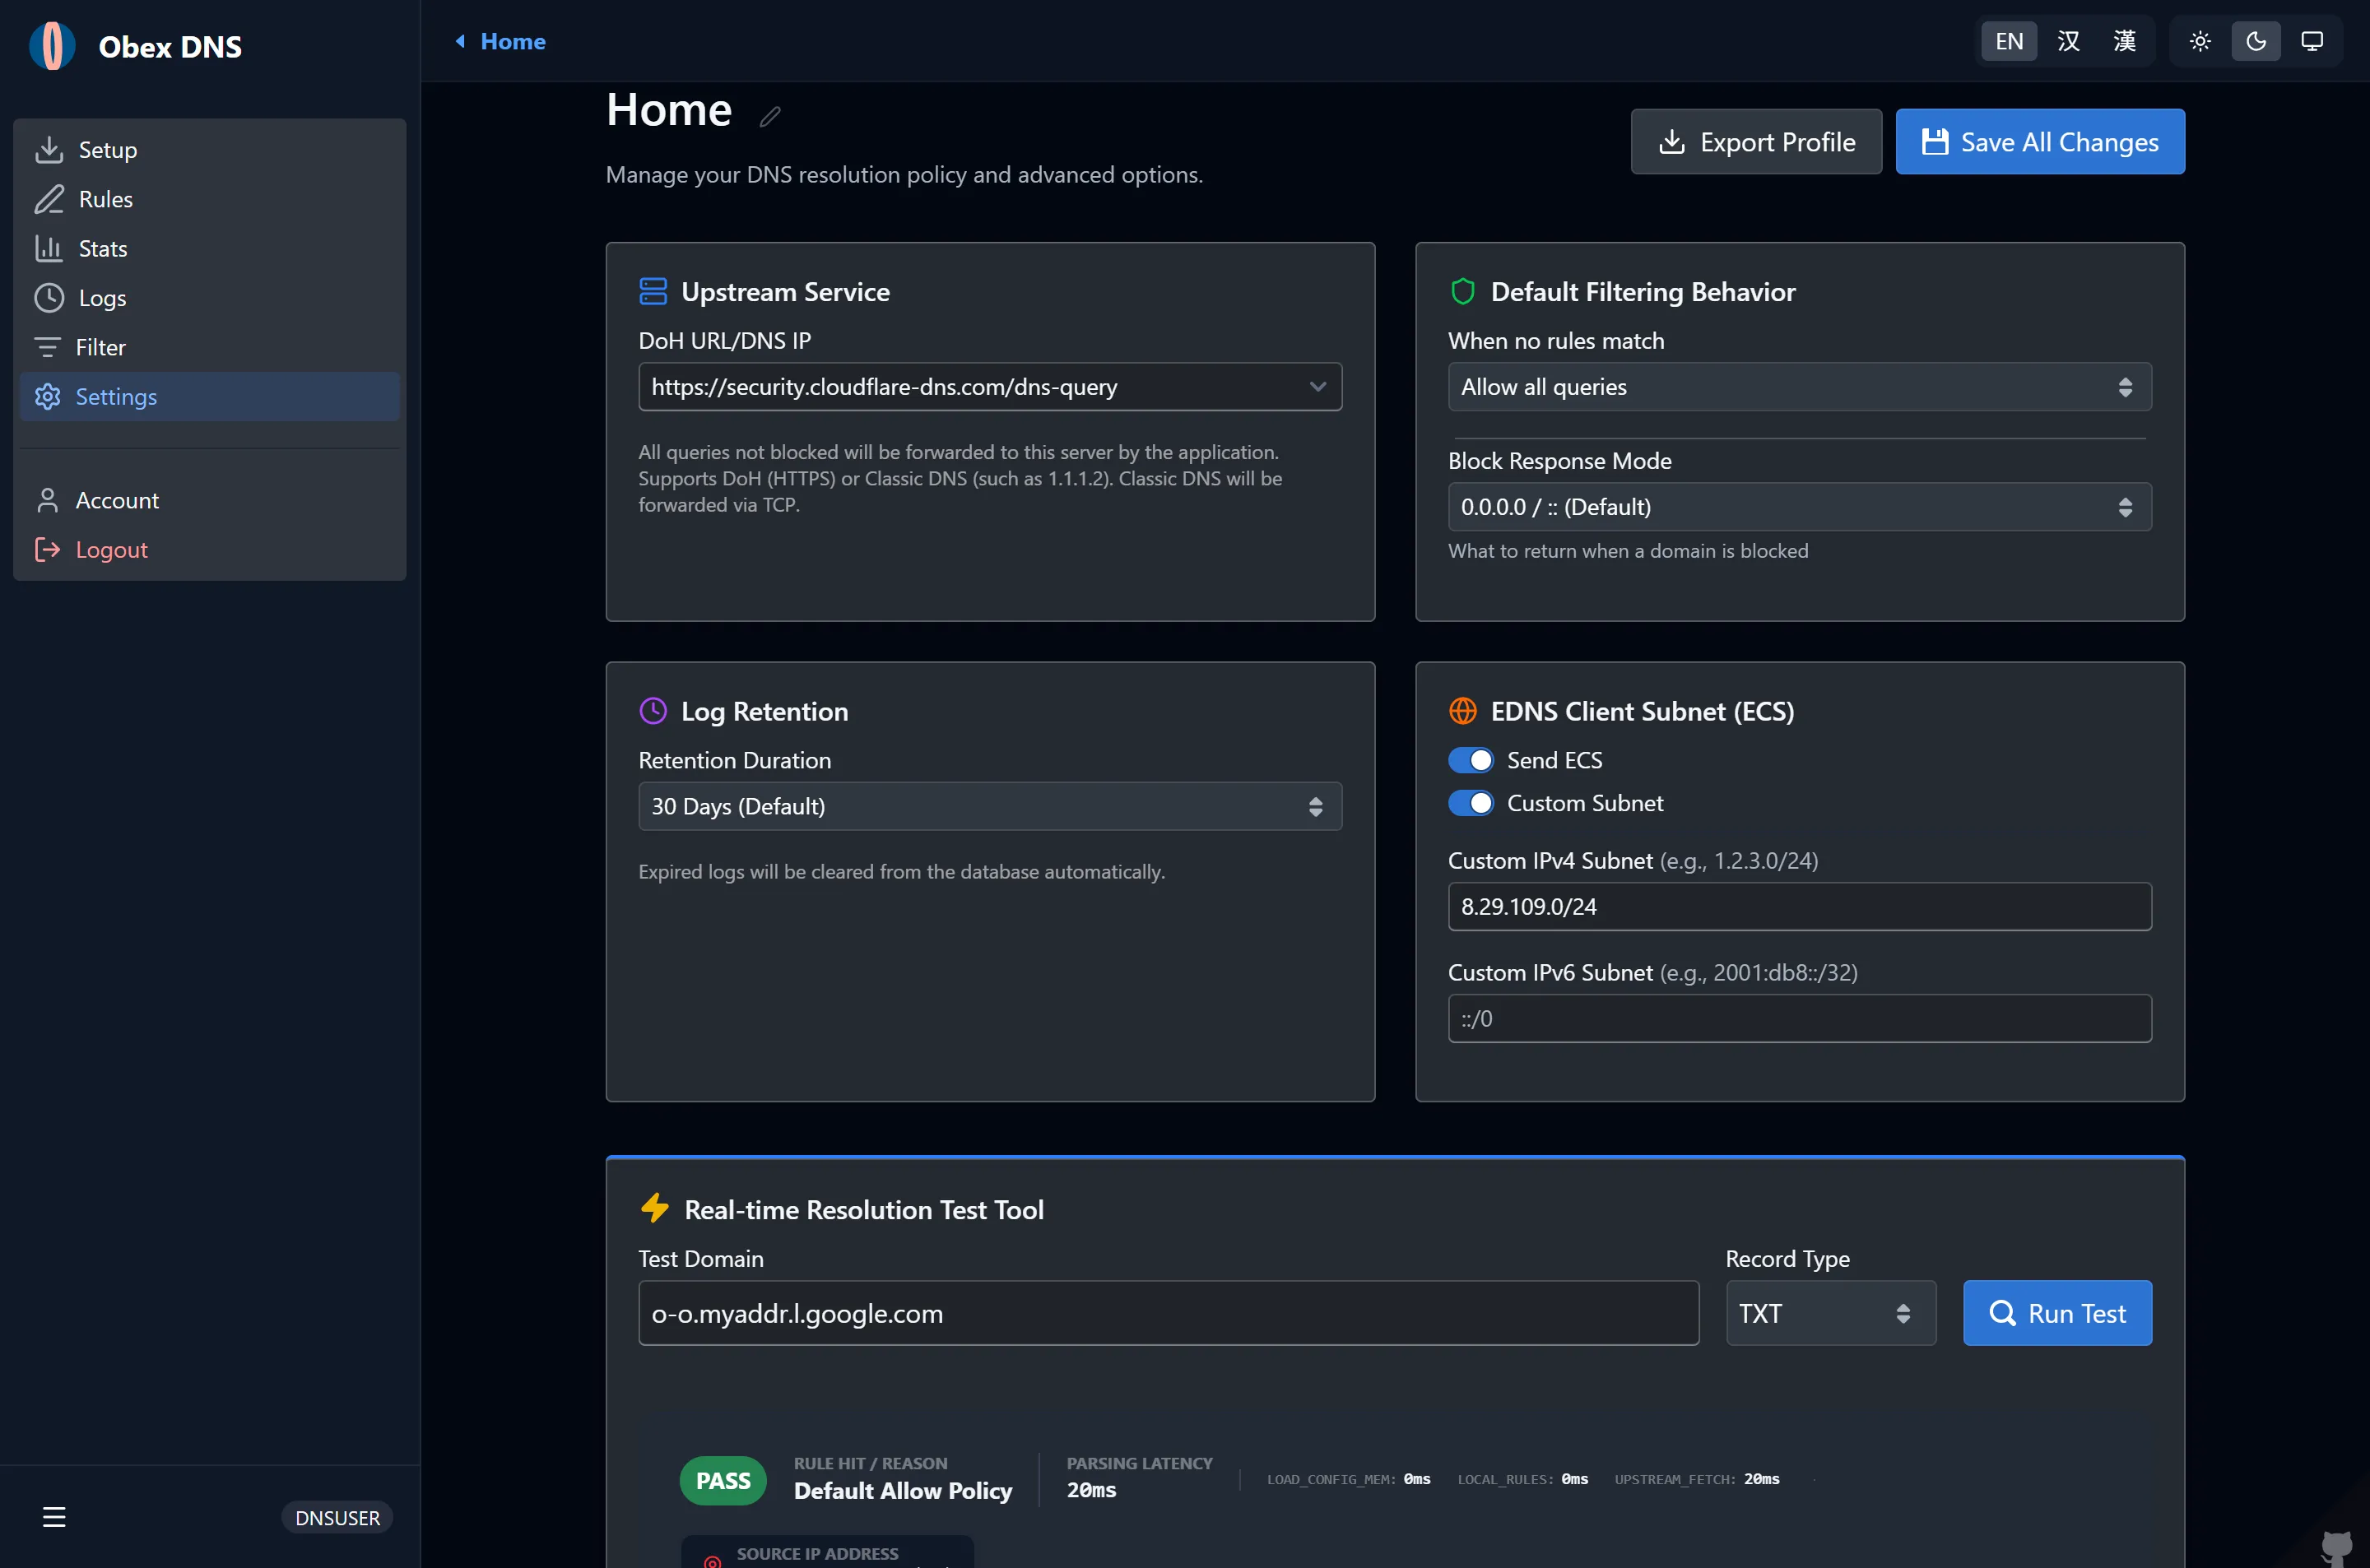This screenshot has height=1568, width=2370.
Task: Select EN language option
Action: pyautogui.click(x=2009, y=41)
